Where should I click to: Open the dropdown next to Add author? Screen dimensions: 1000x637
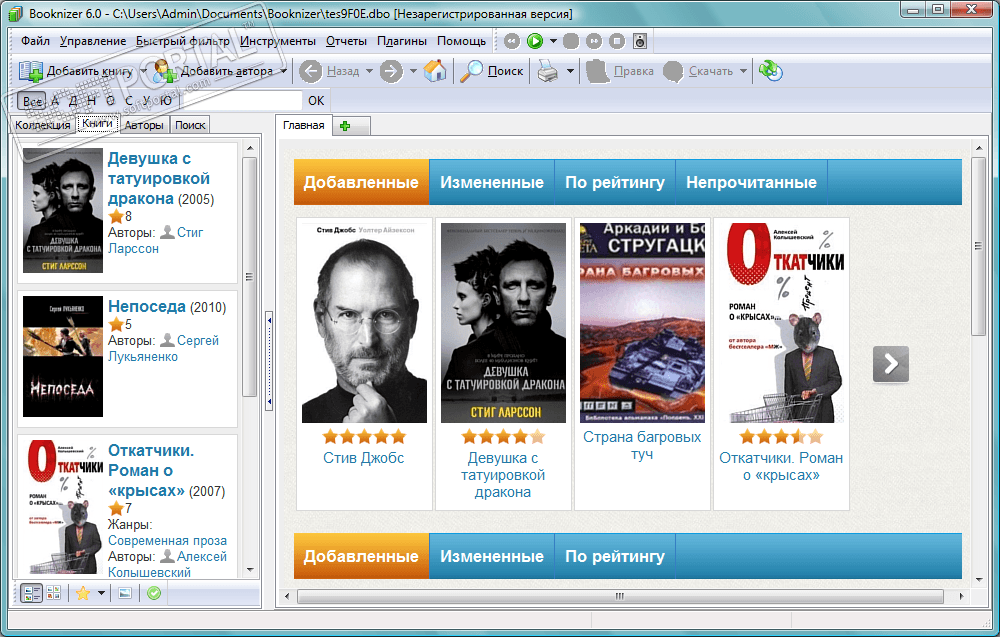[283, 71]
